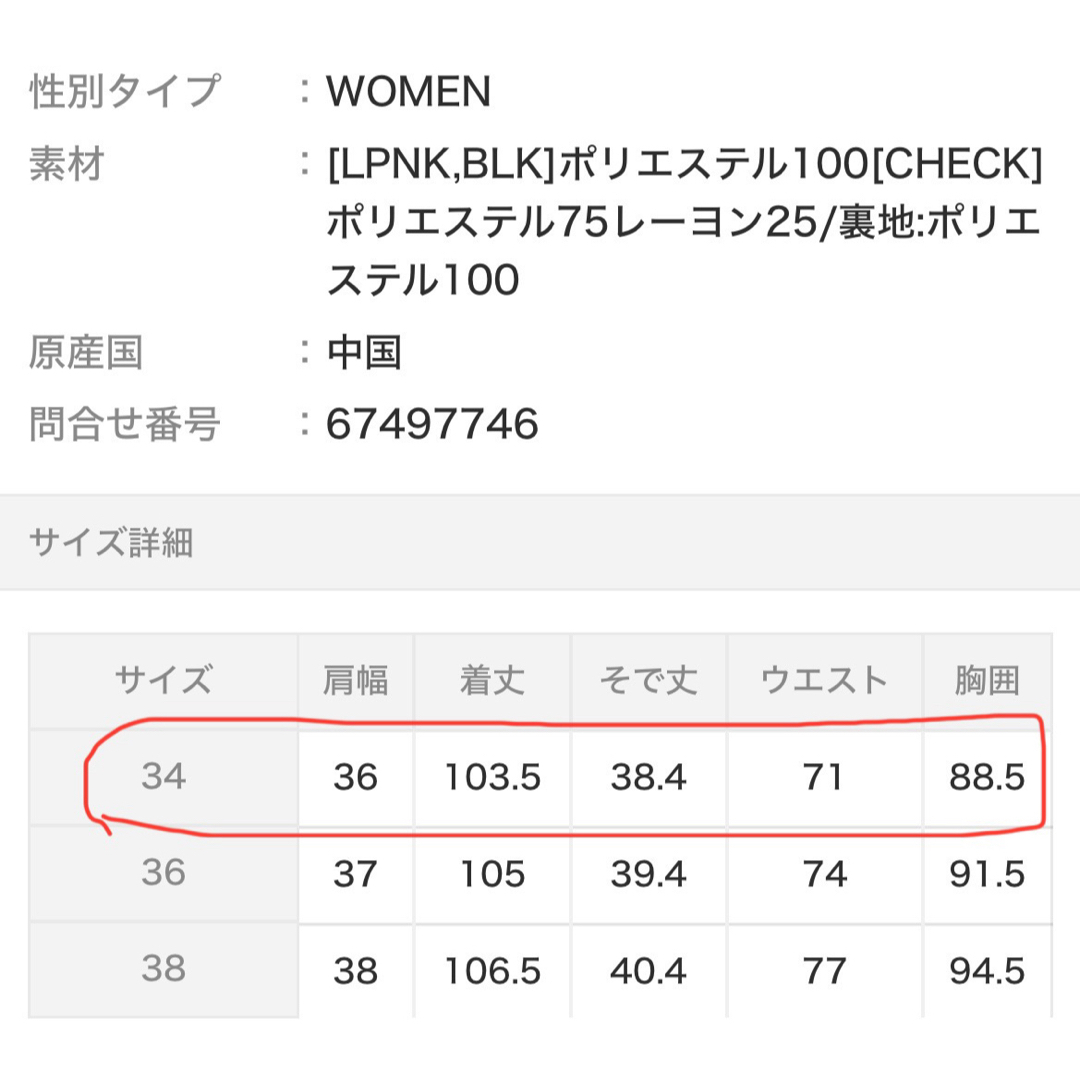
Task: Click the 中国 country of origin value
Action: (364, 353)
